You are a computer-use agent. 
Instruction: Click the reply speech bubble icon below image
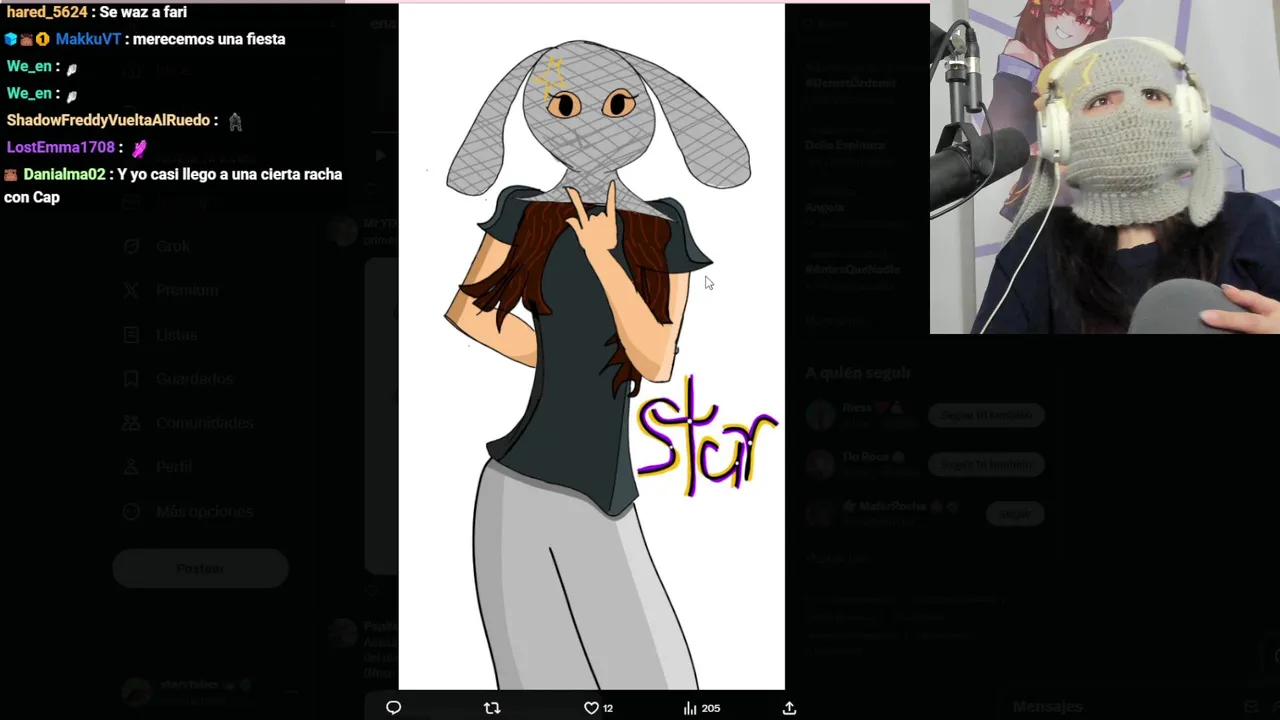pyautogui.click(x=393, y=708)
